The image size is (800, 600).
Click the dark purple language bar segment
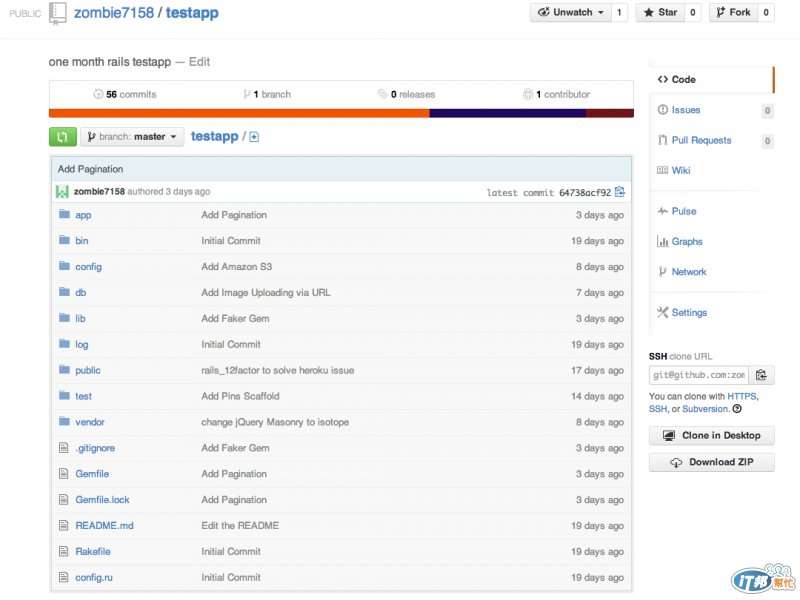tap(508, 113)
